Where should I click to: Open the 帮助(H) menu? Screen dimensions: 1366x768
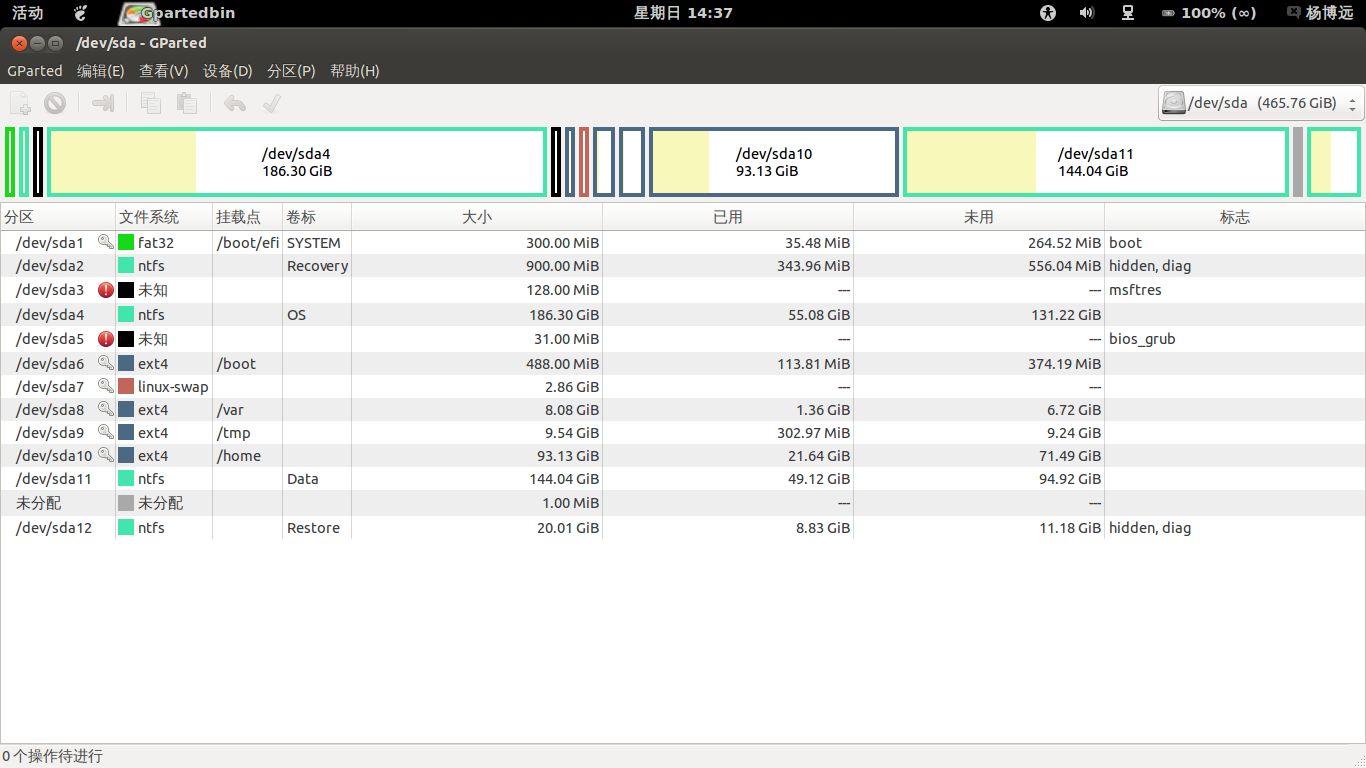click(x=355, y=71)
